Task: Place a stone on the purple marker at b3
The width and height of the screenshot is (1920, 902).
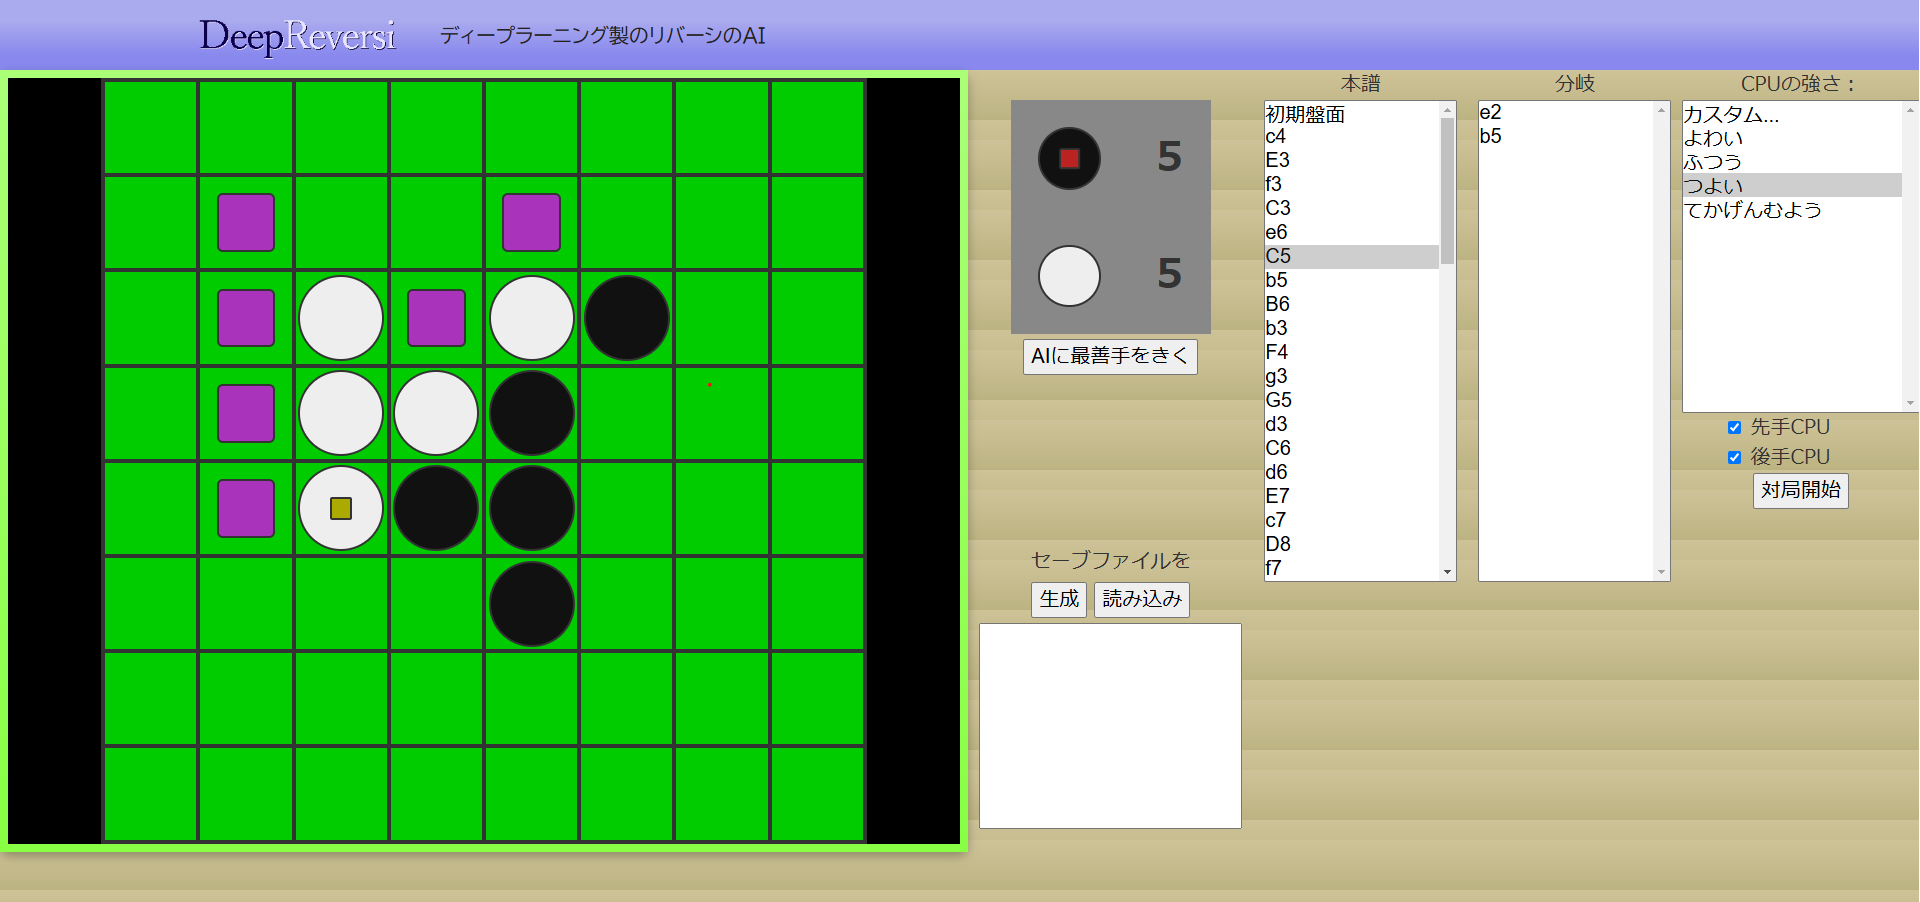Action: 246,318
